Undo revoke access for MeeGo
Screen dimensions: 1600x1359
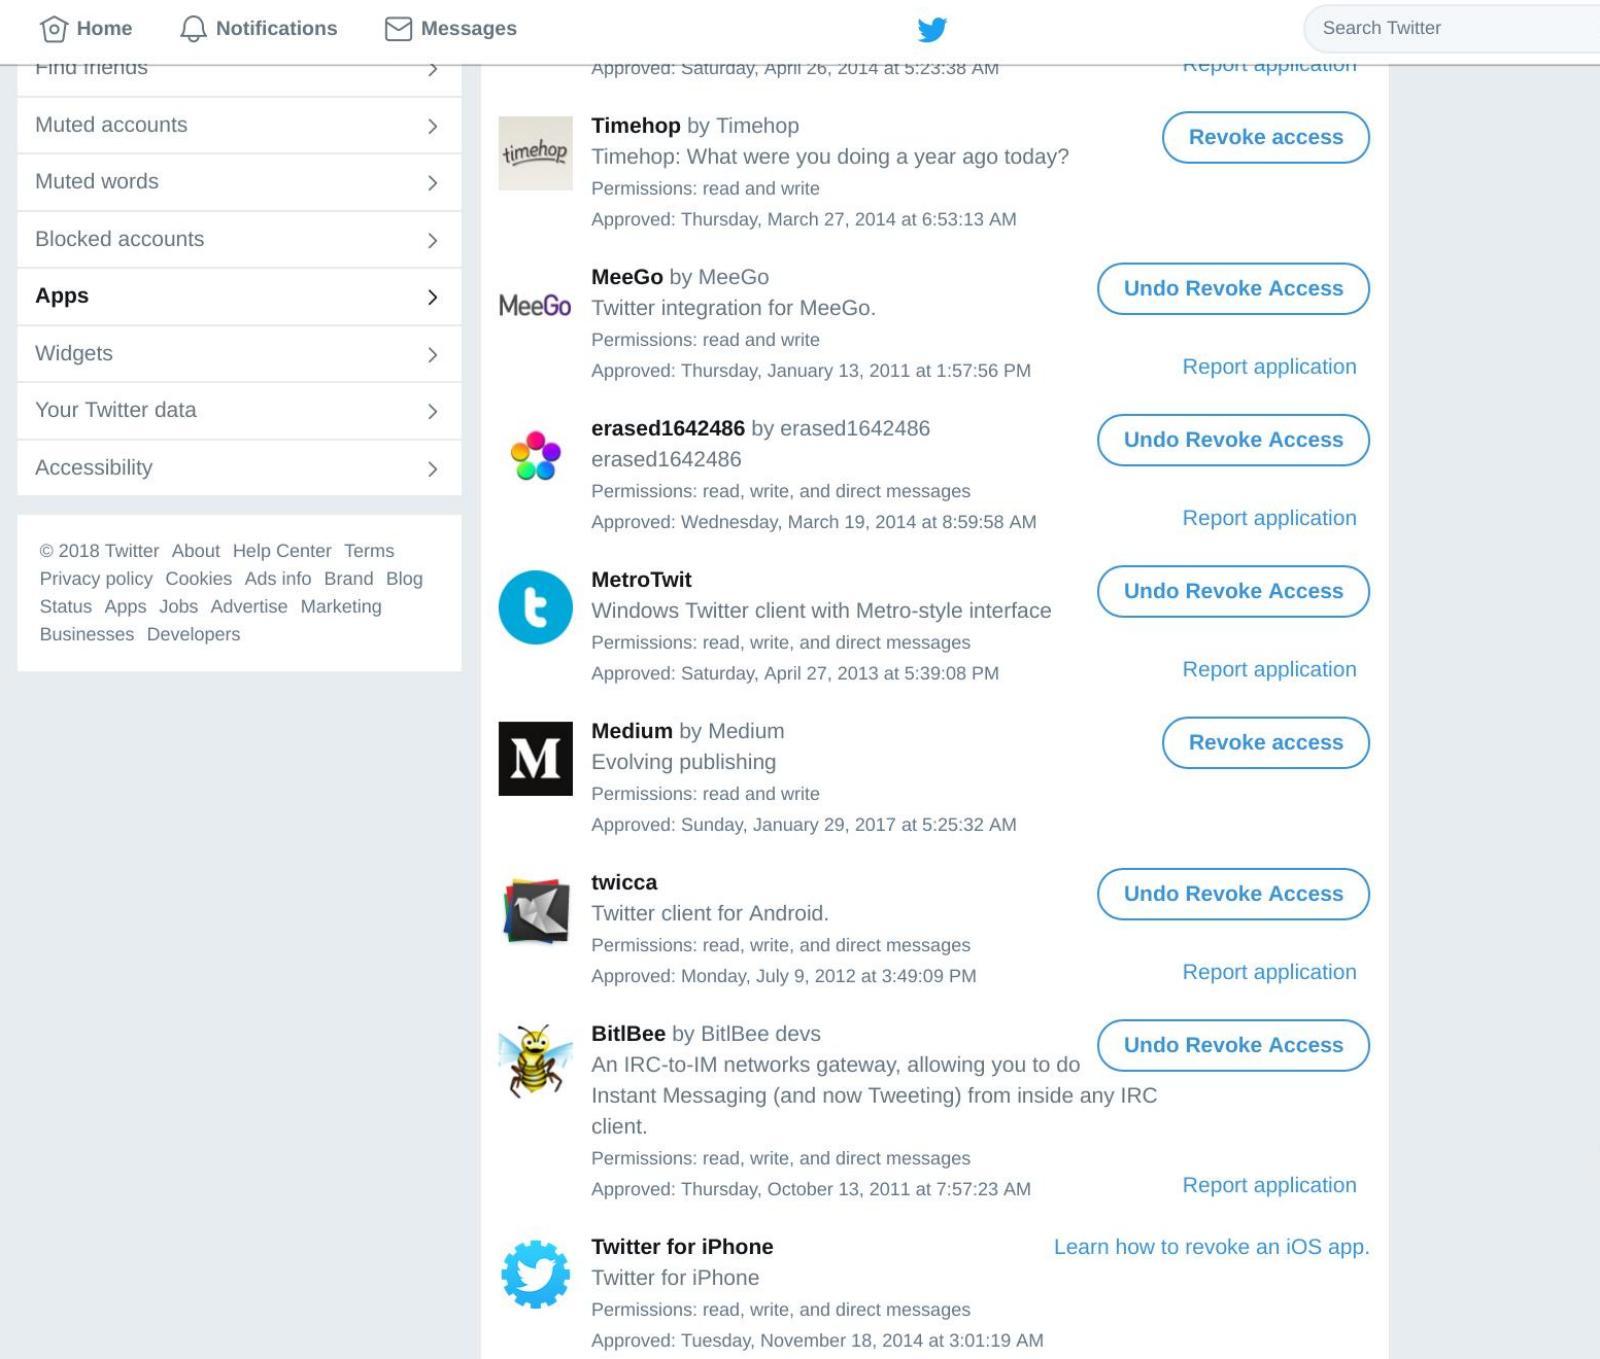point(1233,288)
